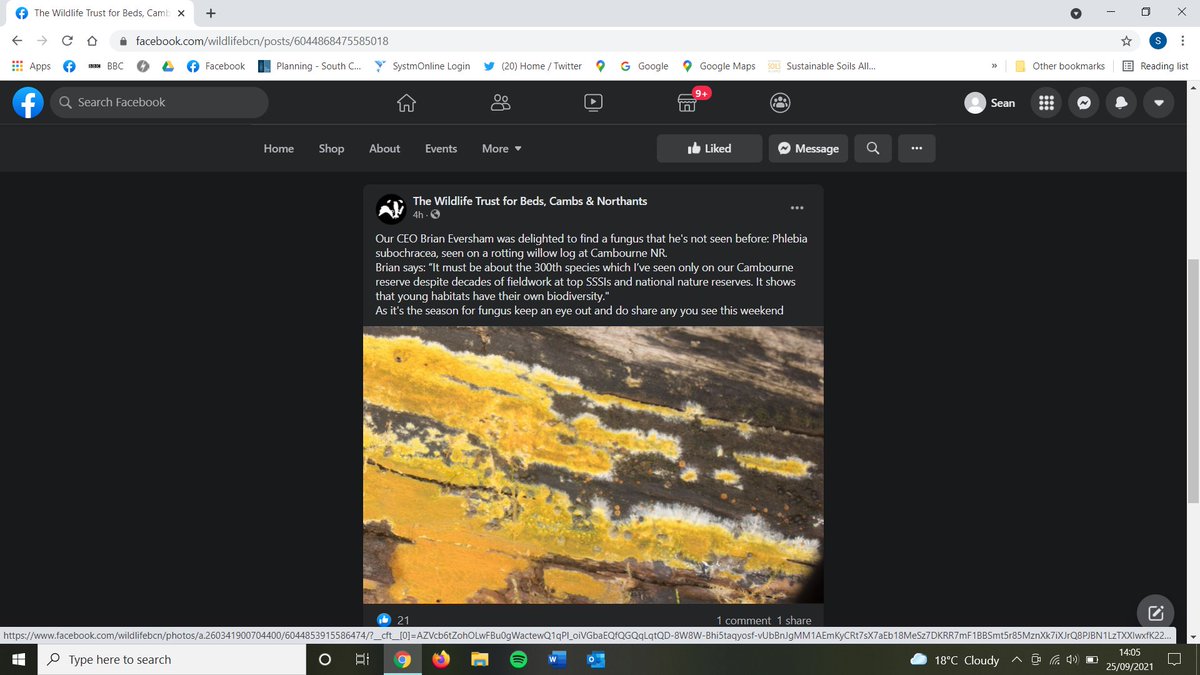Viewport: 1200px width, 675px height.
Task: Open (20) Home / Twitter bookmark
Action: coord(532,66)
